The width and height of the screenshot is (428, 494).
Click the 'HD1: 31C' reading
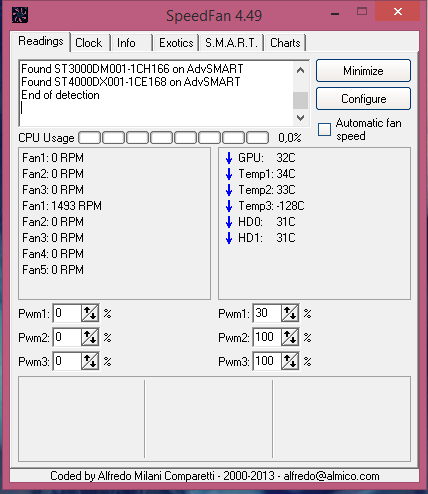(267, 238)
